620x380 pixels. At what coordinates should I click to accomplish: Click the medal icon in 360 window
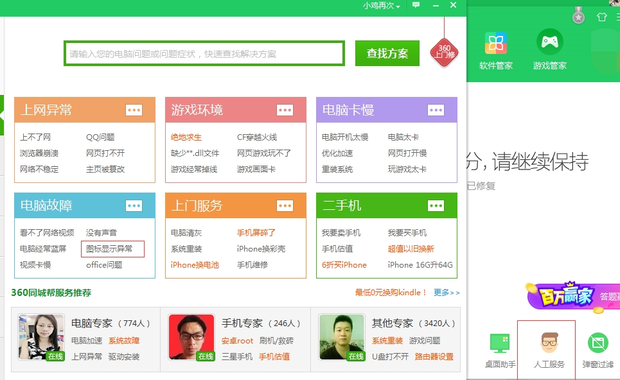tap(578, 16)
